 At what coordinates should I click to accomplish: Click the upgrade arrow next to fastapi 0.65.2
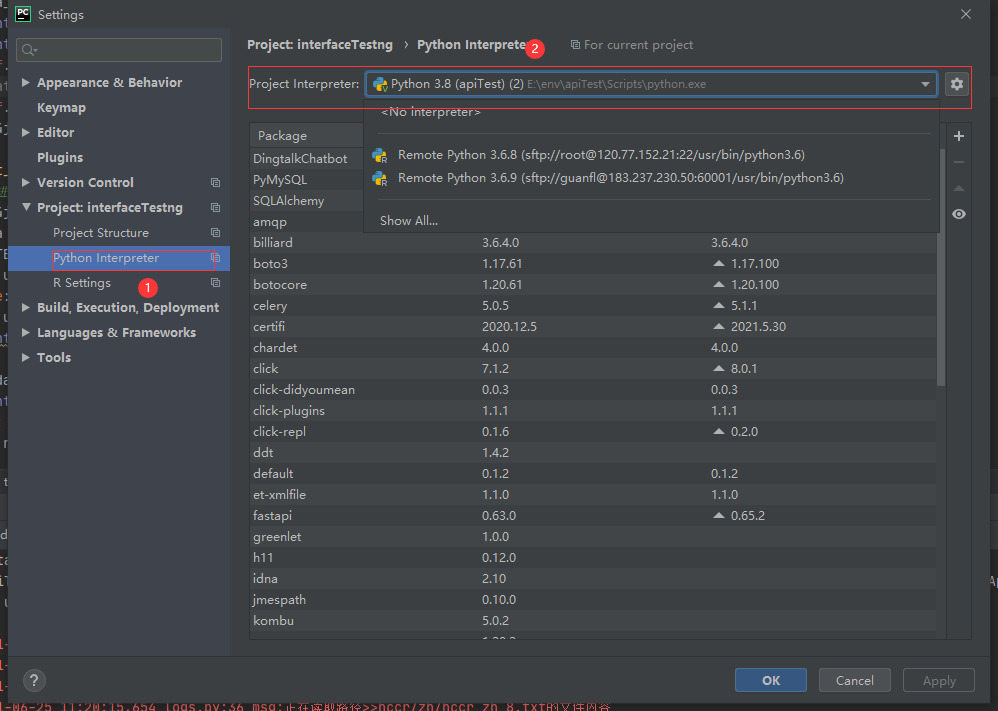coord(719,516)
